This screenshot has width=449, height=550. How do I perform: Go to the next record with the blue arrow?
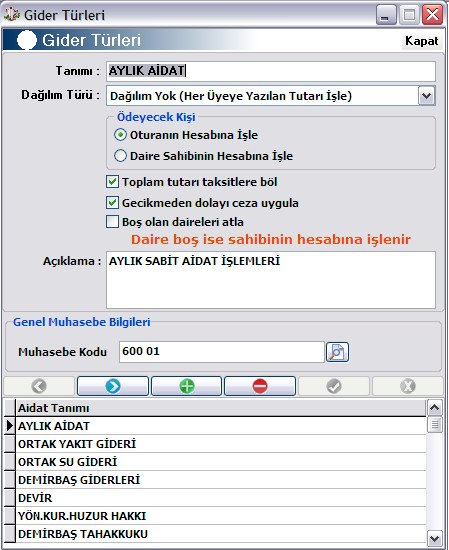[113, 386]
